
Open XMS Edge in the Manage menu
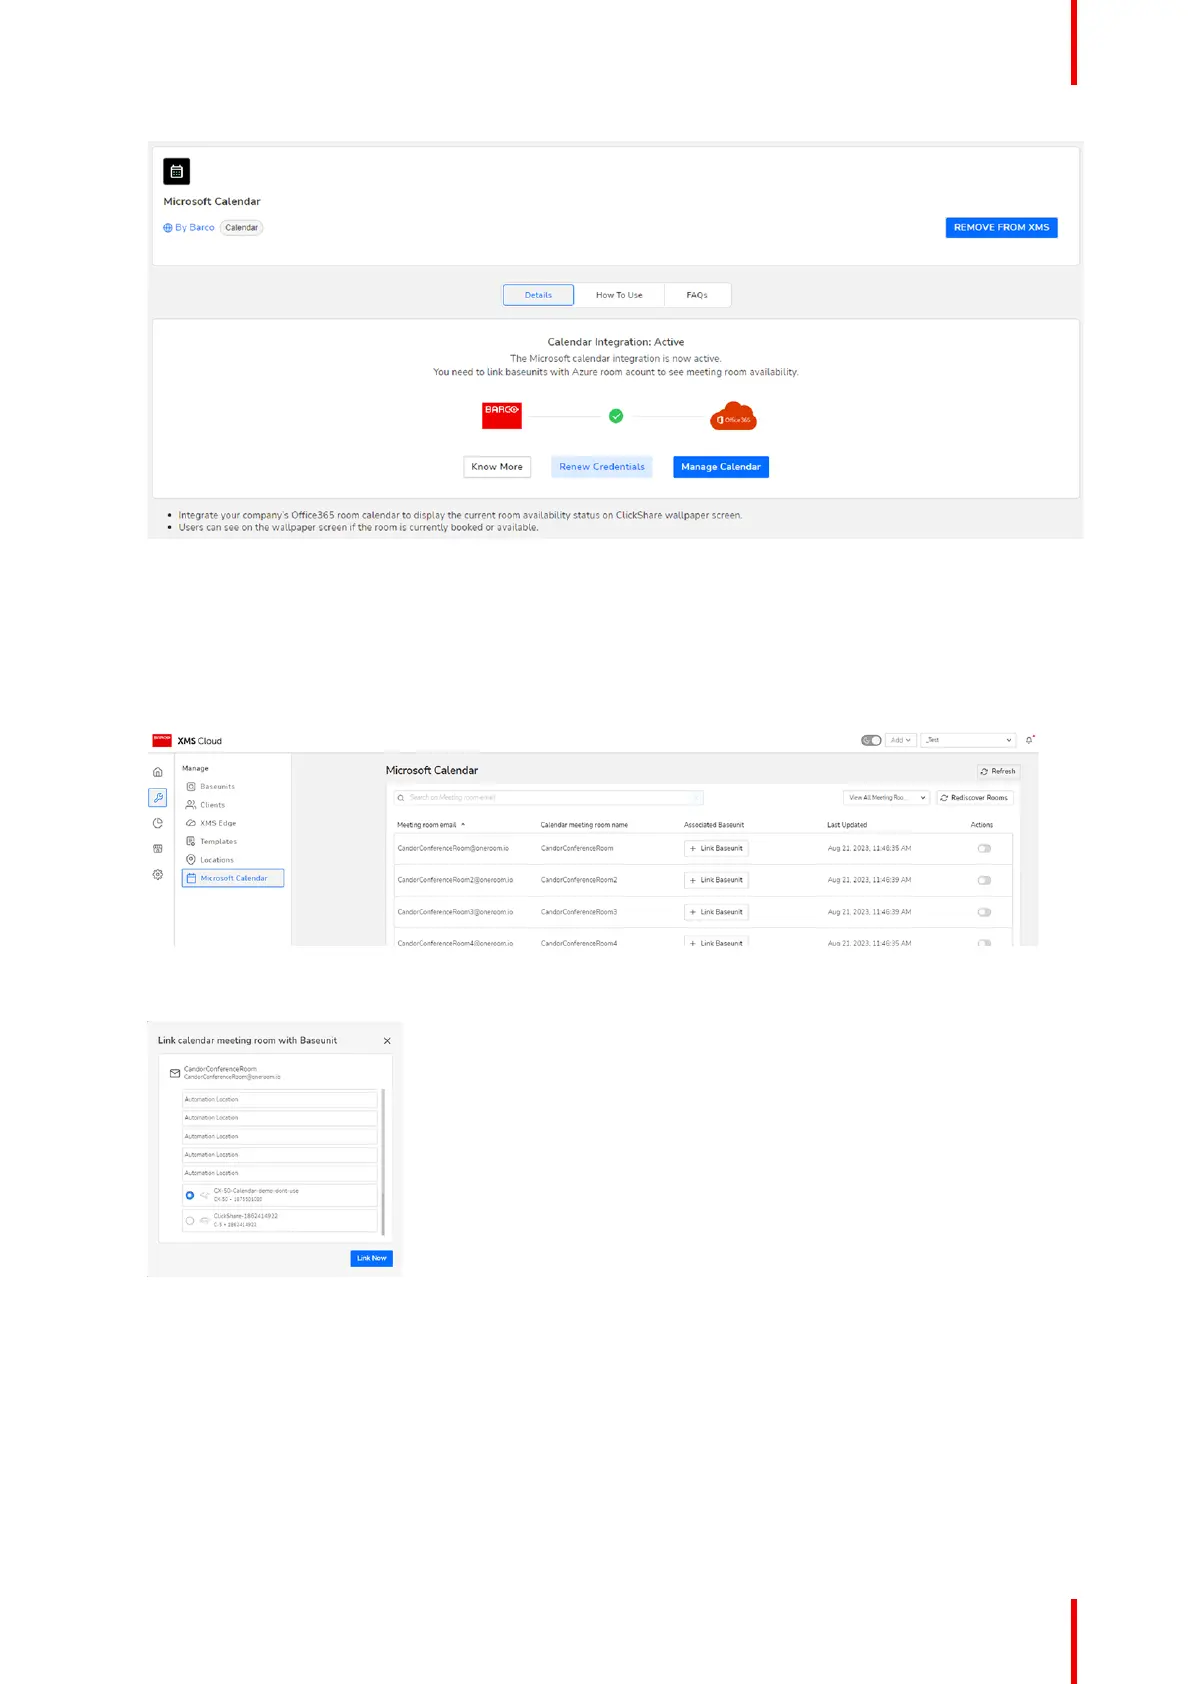pyautogui.click(x=218, y=823)
